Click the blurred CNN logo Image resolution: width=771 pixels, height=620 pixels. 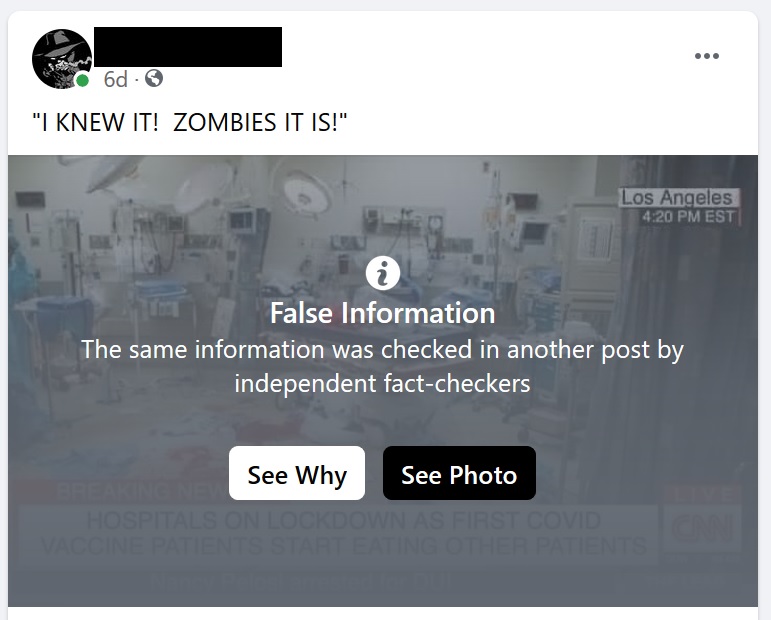point(702,530)
